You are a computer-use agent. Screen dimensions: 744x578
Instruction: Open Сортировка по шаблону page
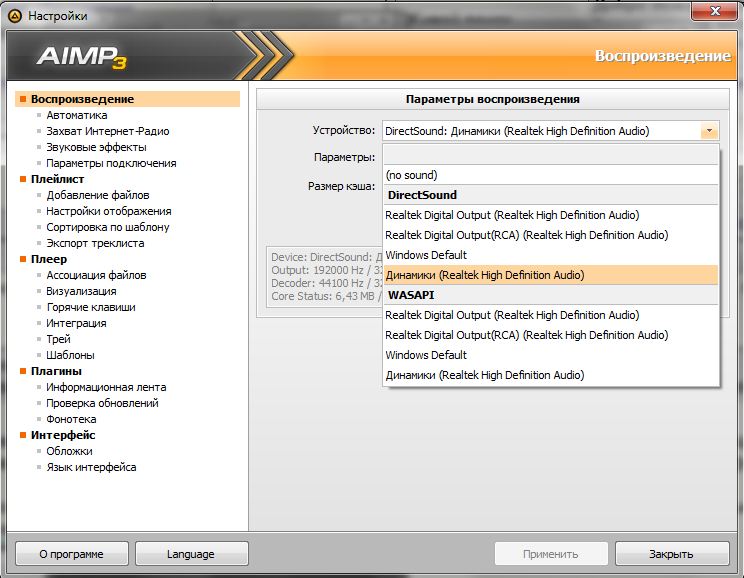(x=108, y=227)
